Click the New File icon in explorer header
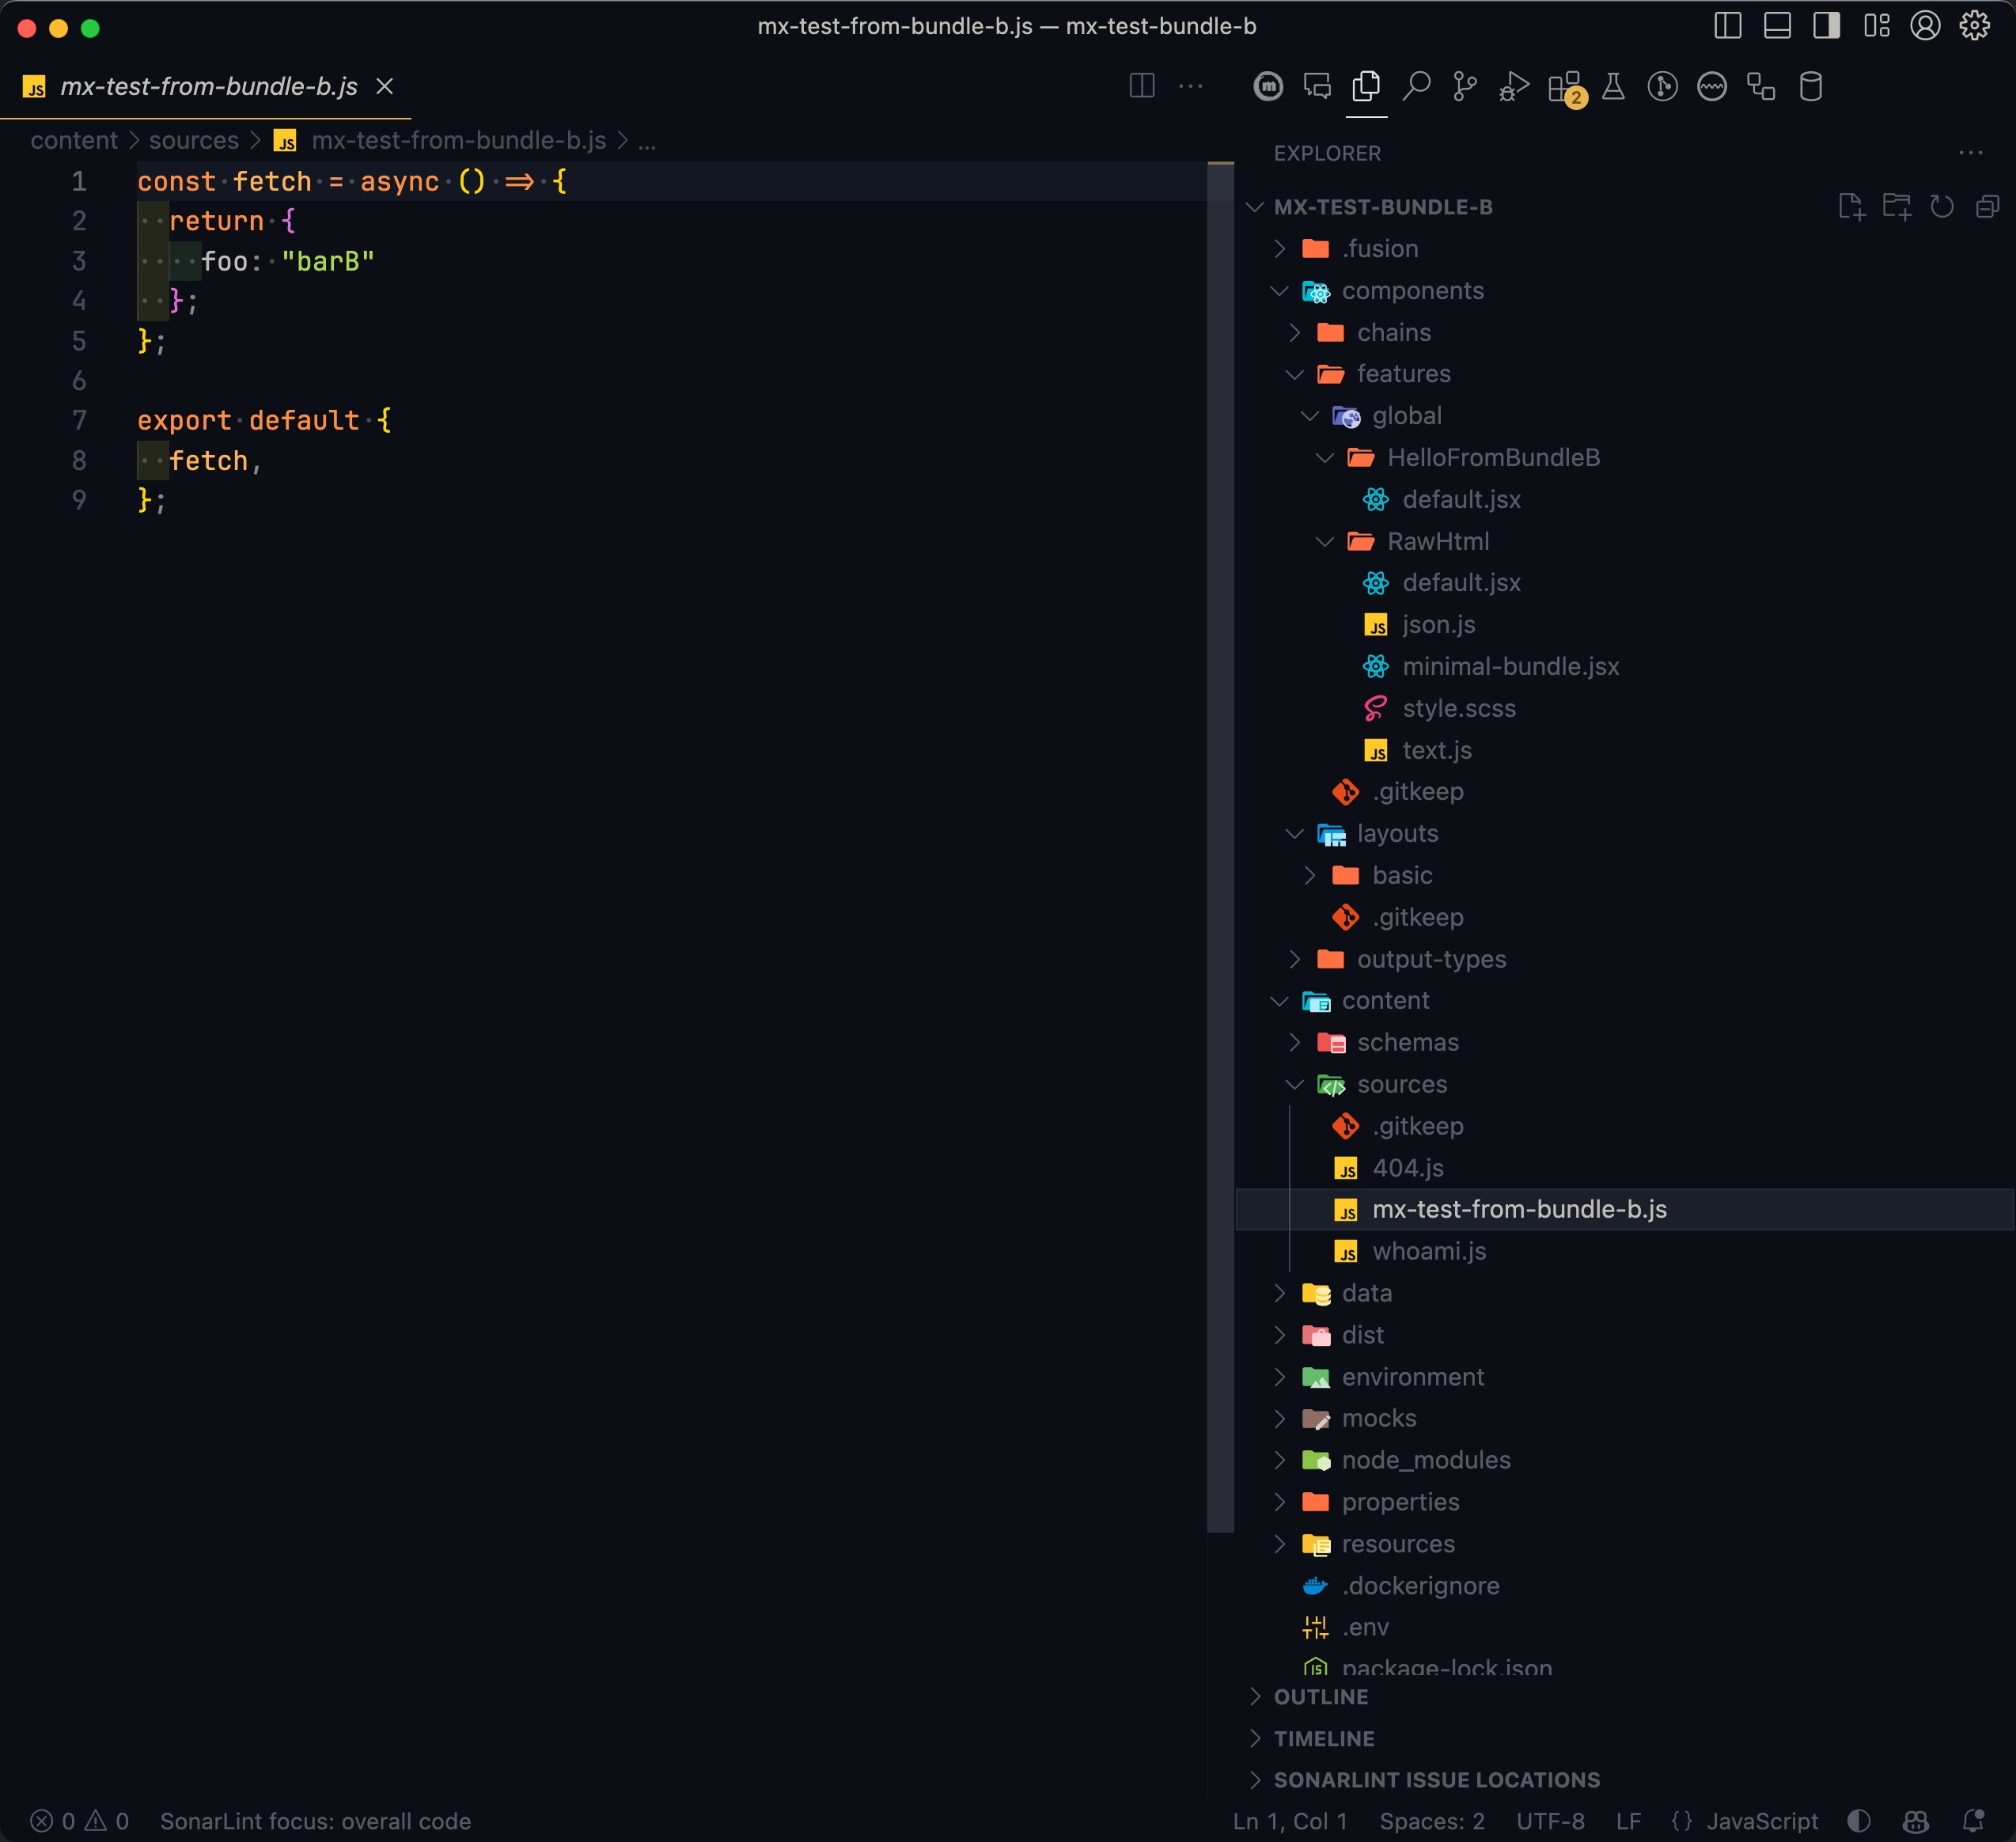 pos(1851,207)
